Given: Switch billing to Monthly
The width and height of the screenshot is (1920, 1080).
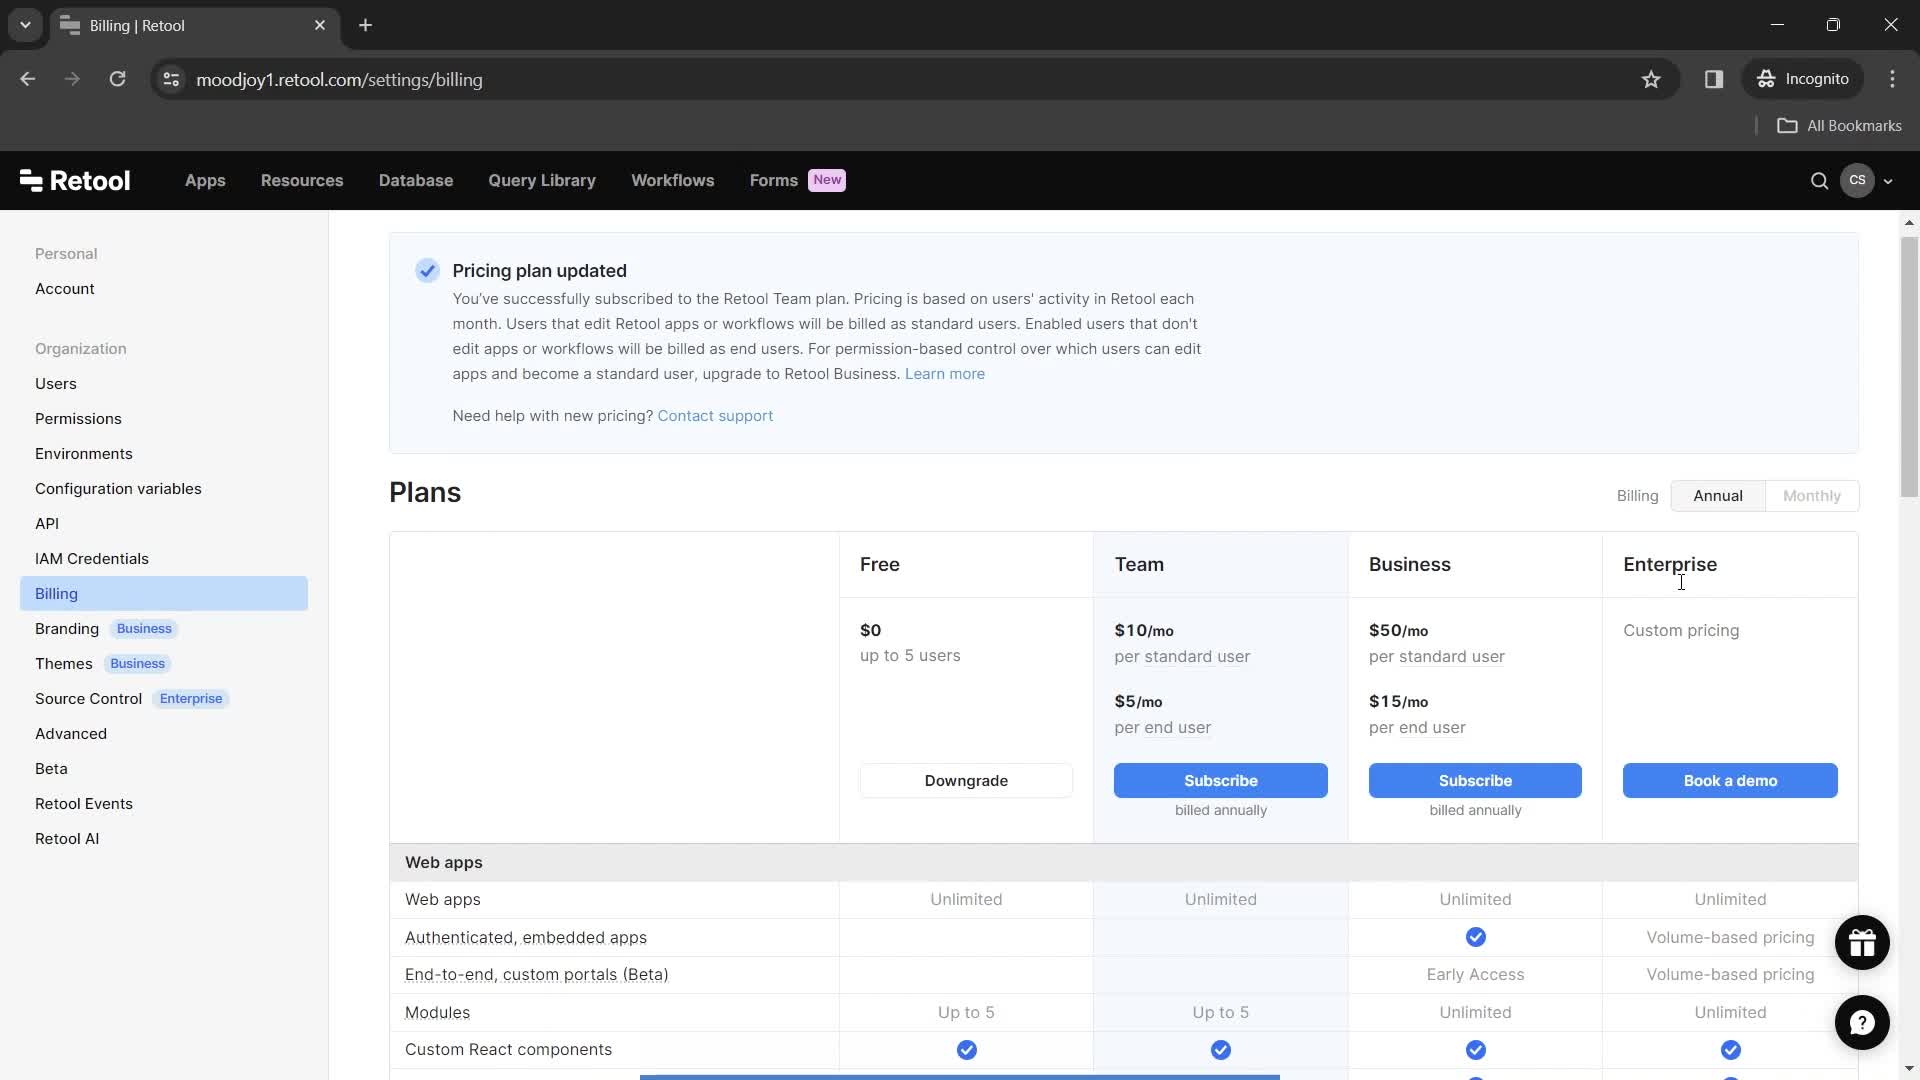Looking at the screenshot, I should pyautogui.click(x=1811, y=496).
